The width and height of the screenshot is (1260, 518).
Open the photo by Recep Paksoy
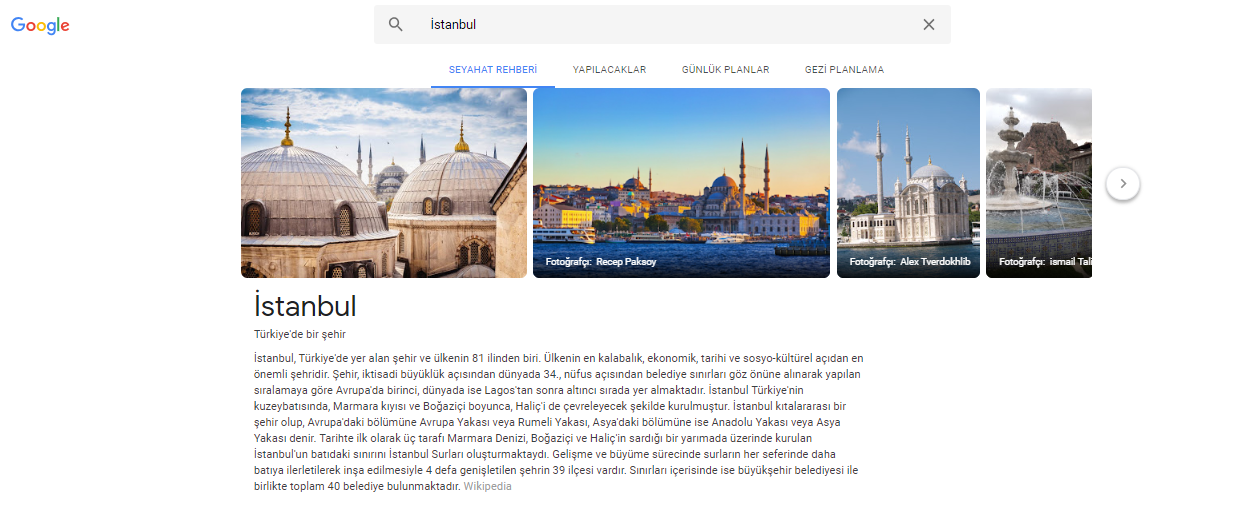(681, 183)
